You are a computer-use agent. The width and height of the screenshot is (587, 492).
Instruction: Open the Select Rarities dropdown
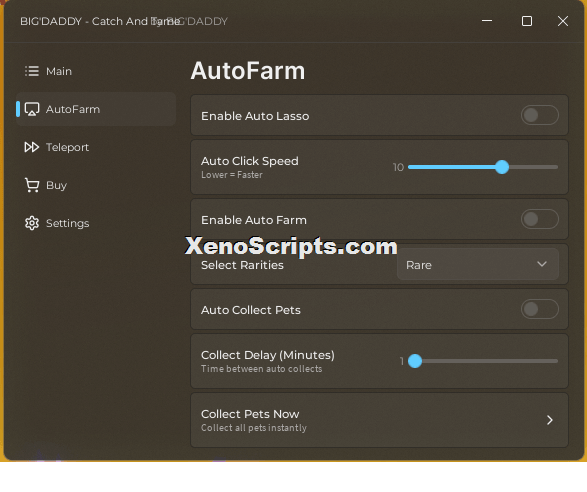click(478, 265)
